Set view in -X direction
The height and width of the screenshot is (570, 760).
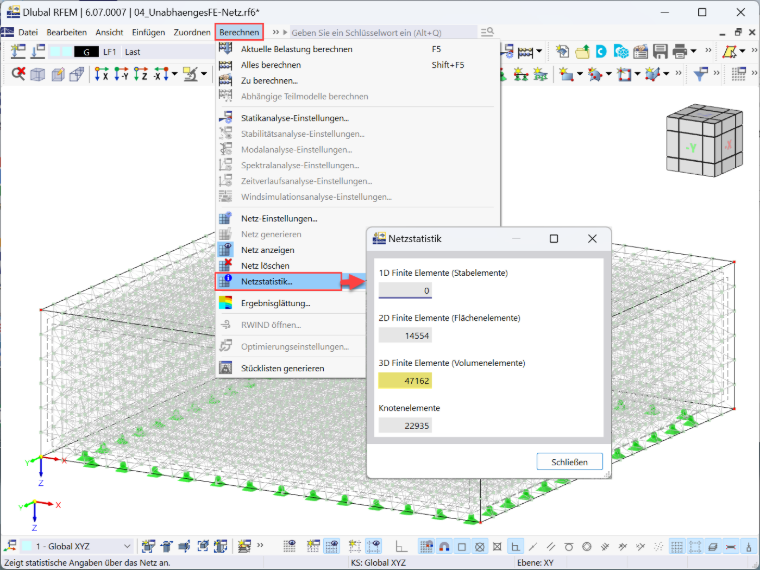[160, 74]
